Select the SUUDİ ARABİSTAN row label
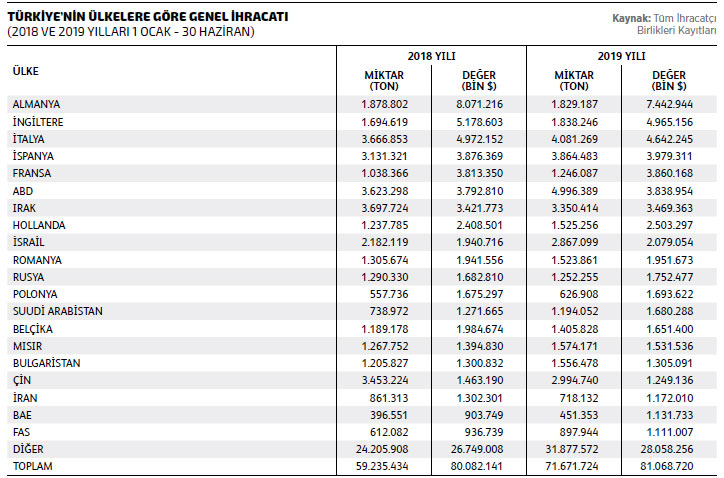The height and width of the screenshot is (478, 724). (57, 312)
